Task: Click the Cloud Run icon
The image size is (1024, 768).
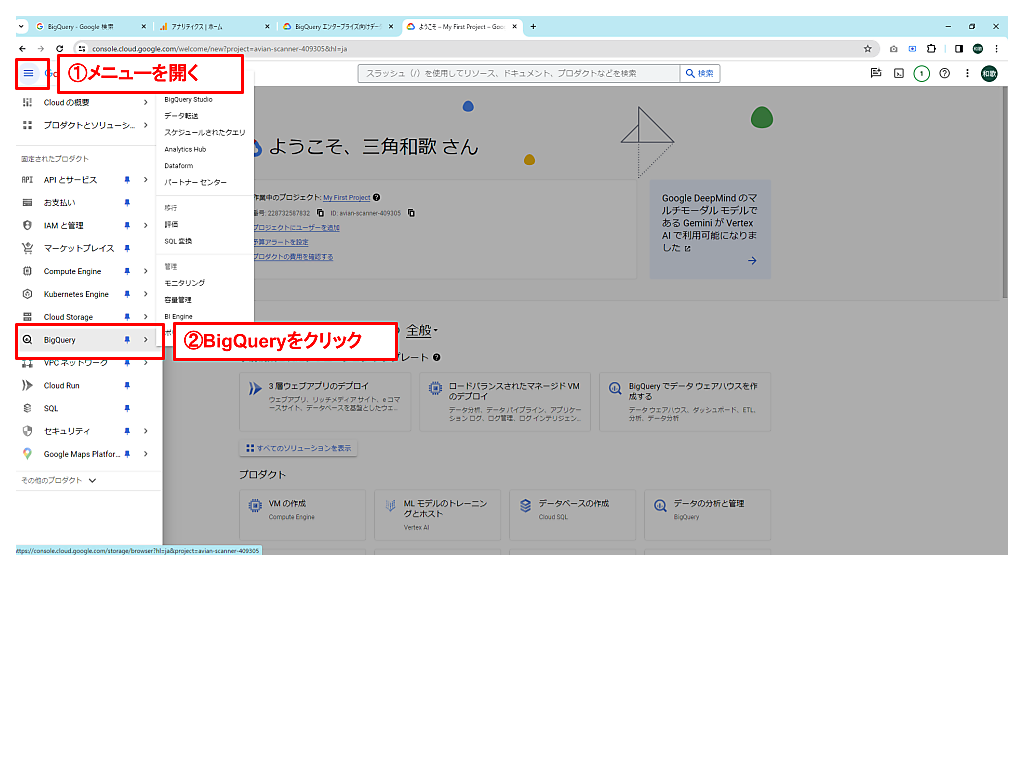Action: [x=27, y=385]
